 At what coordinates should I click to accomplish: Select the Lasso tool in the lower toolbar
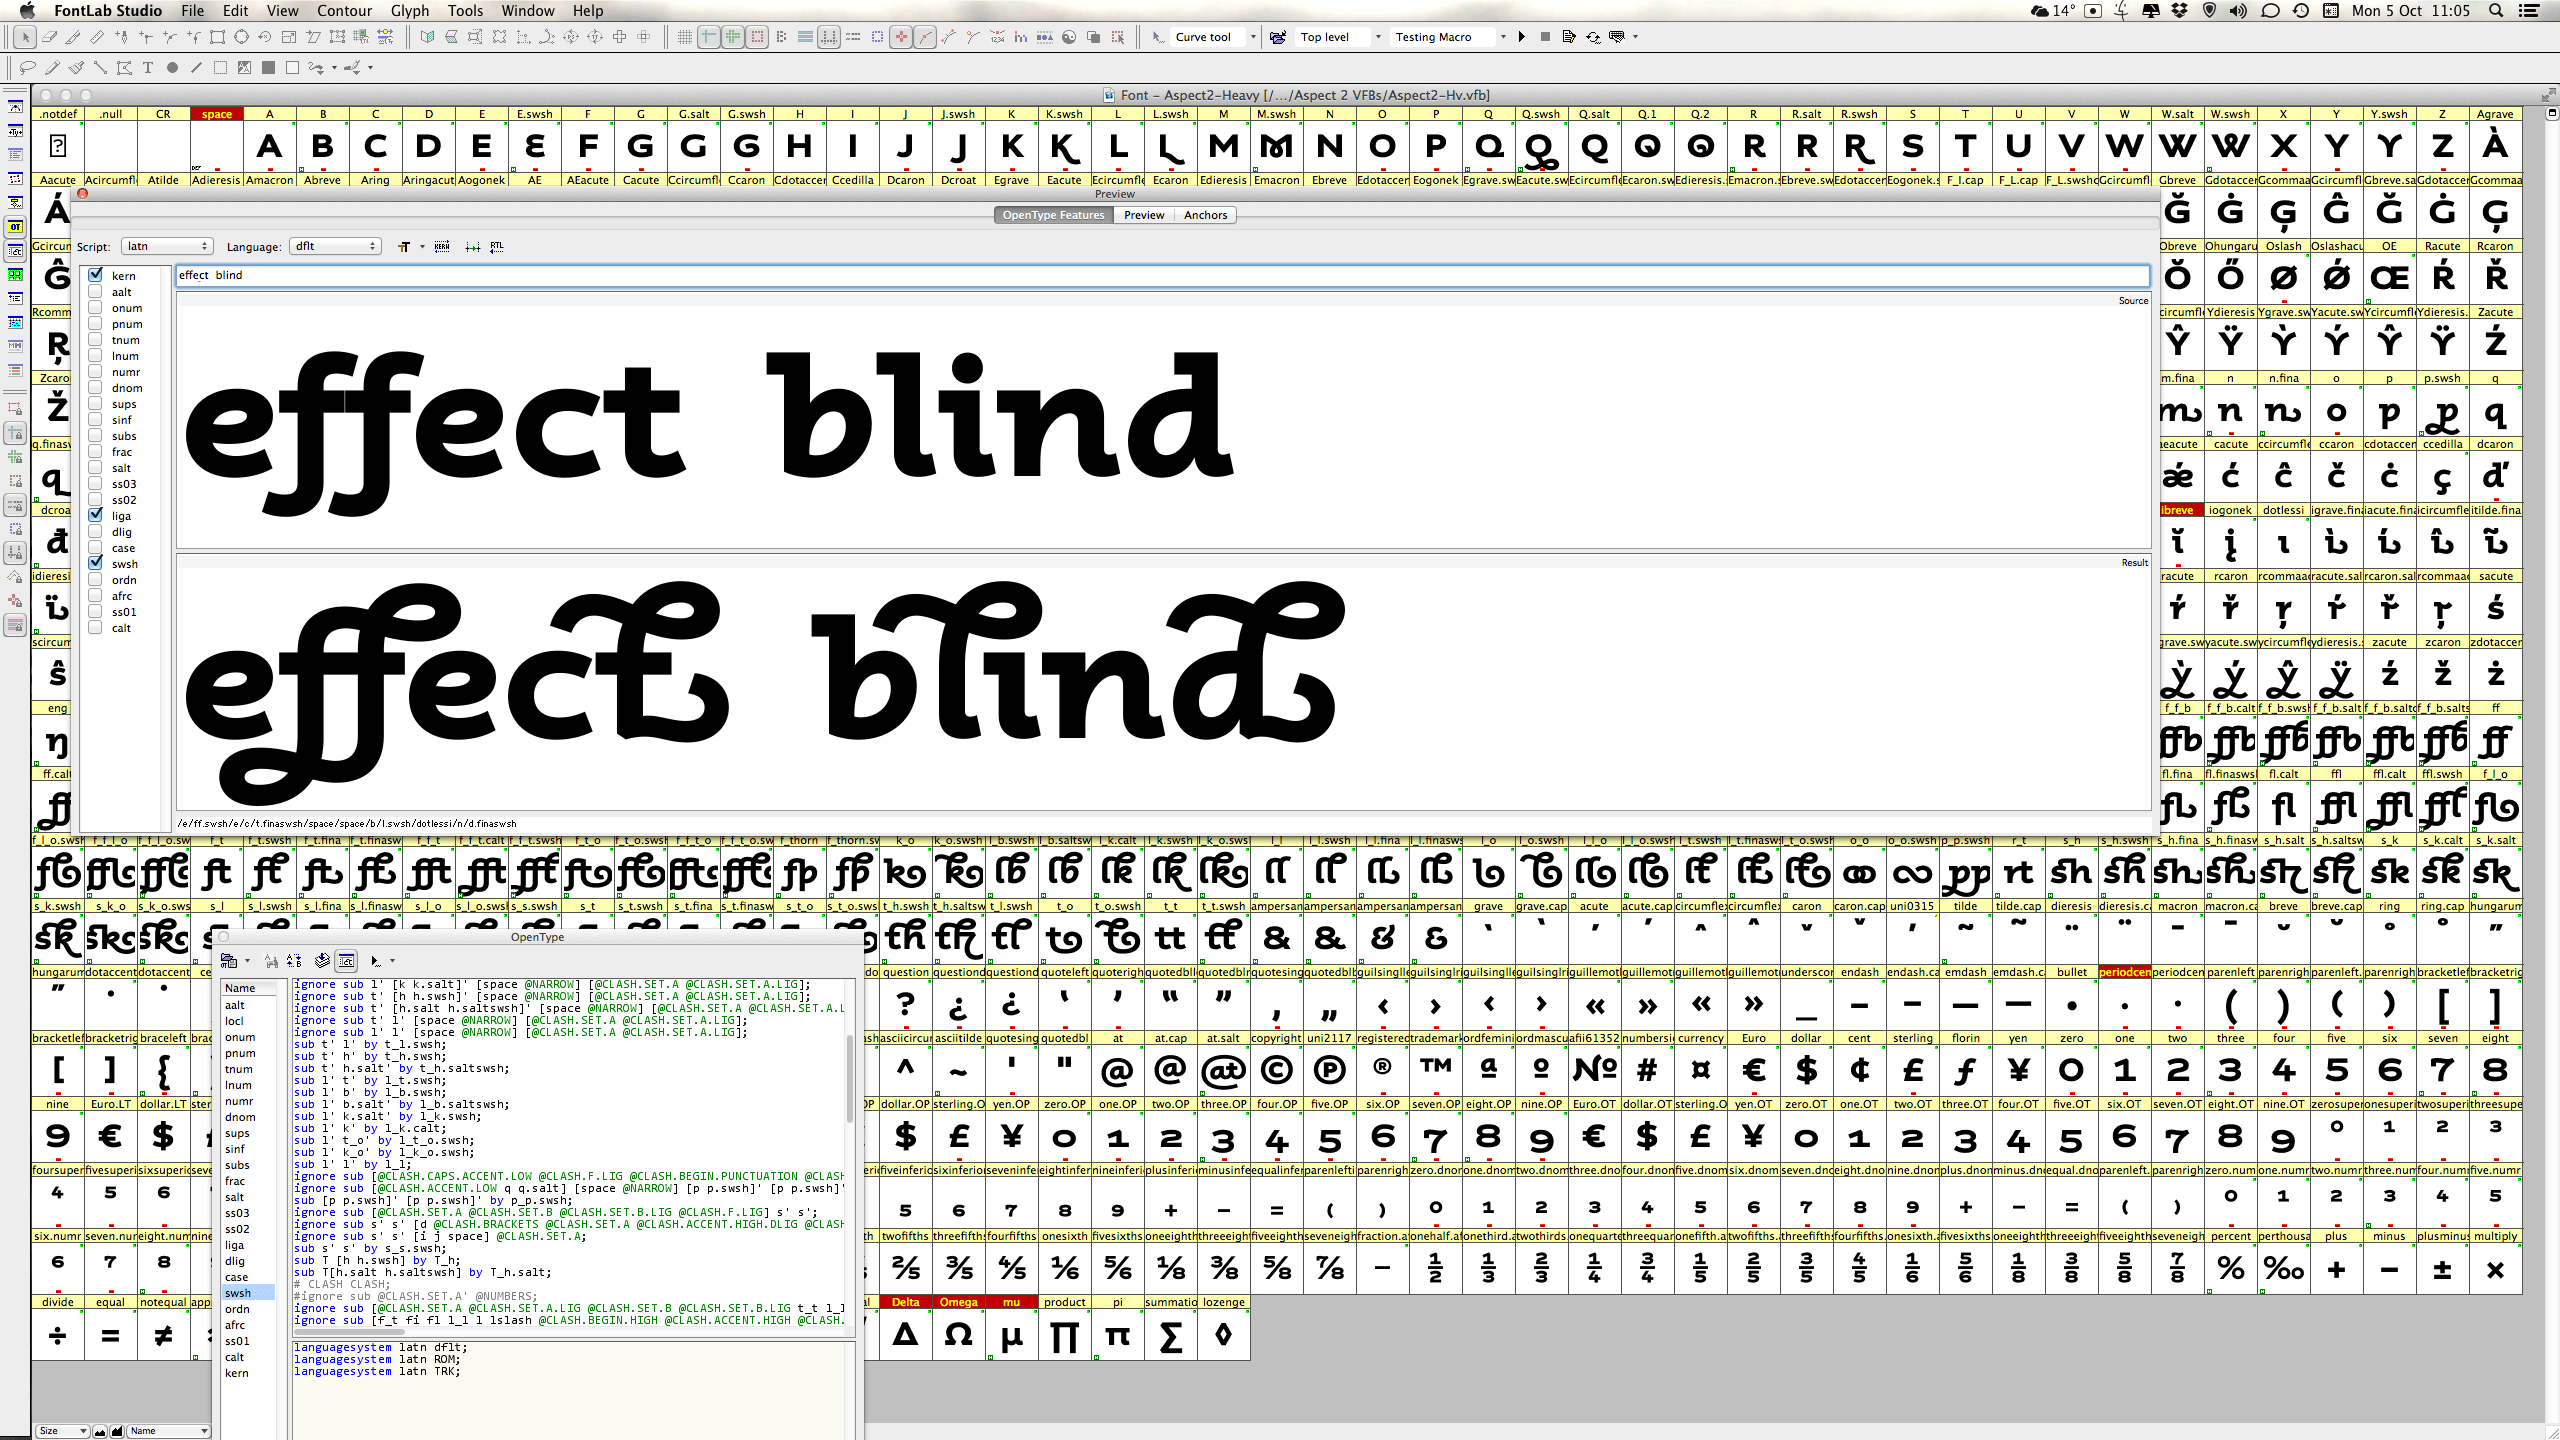point(29,67)
